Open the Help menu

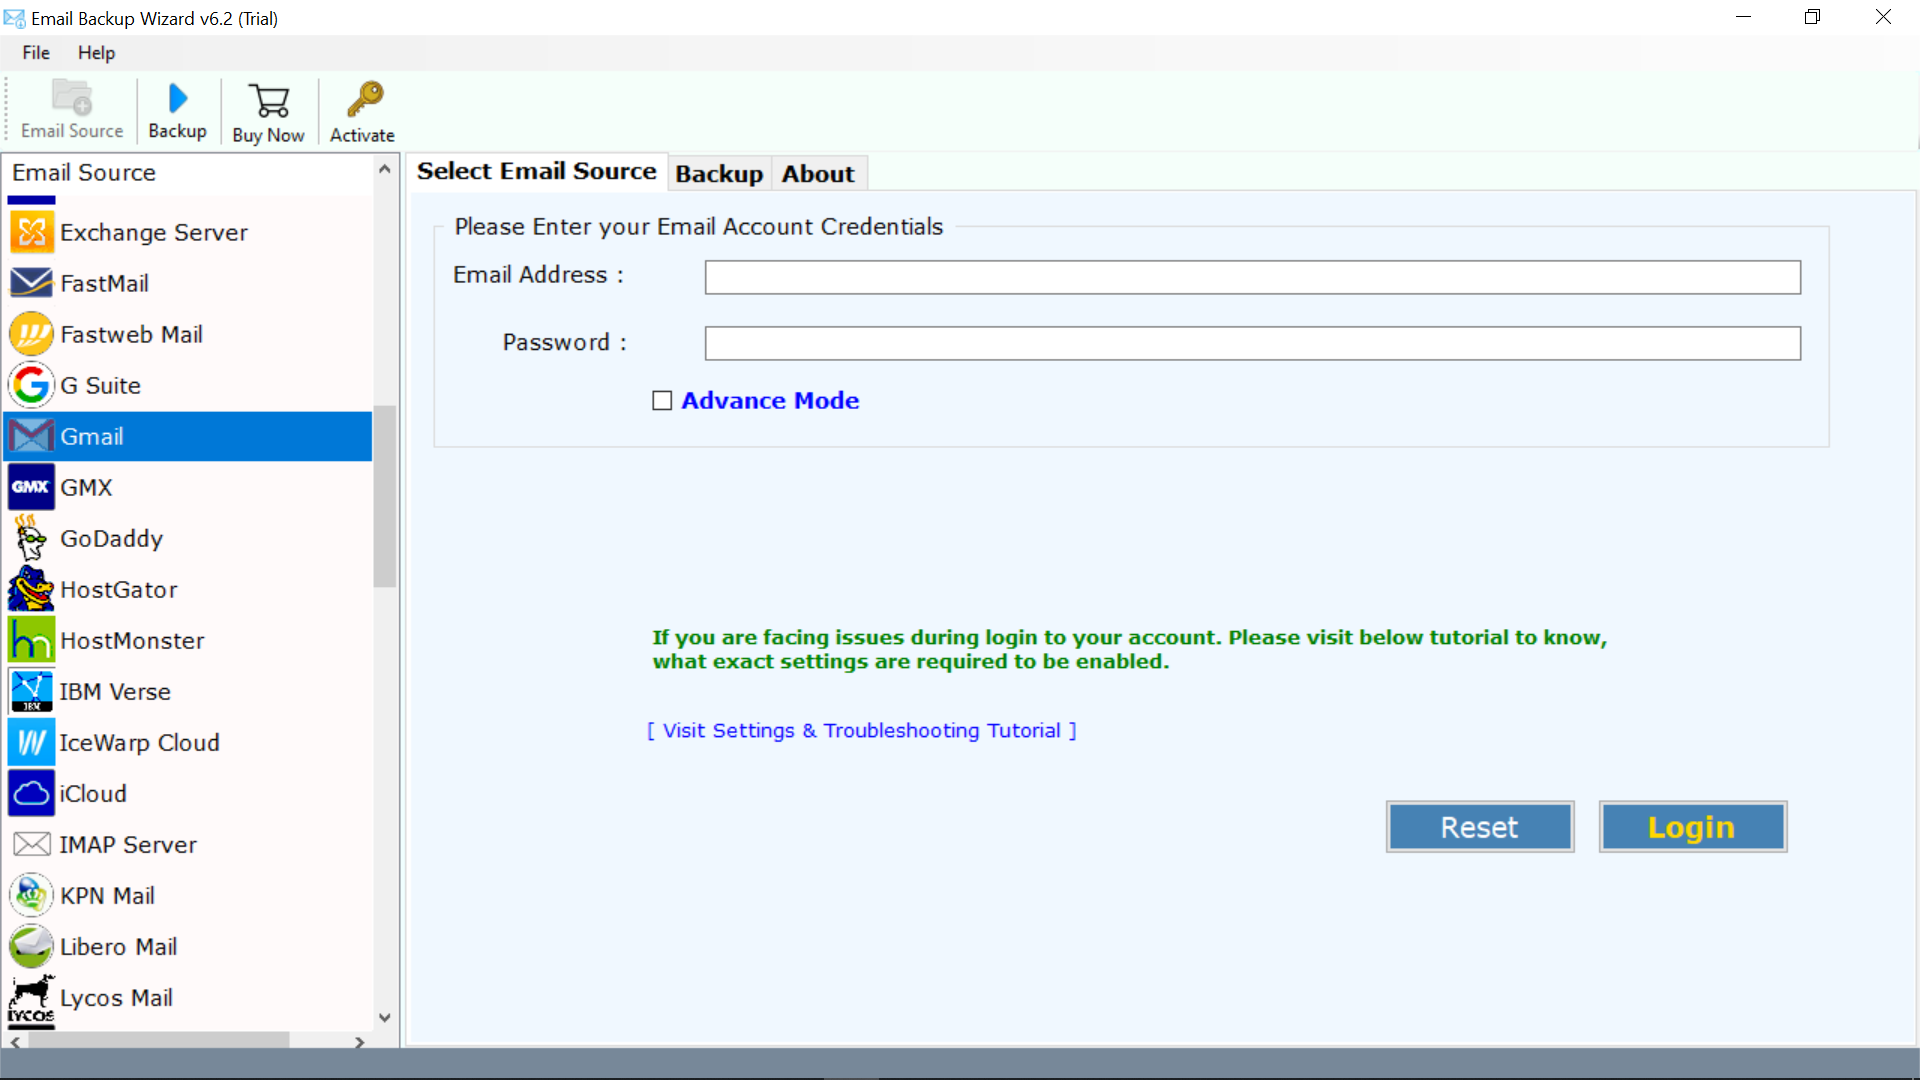(x=96, y=53)
